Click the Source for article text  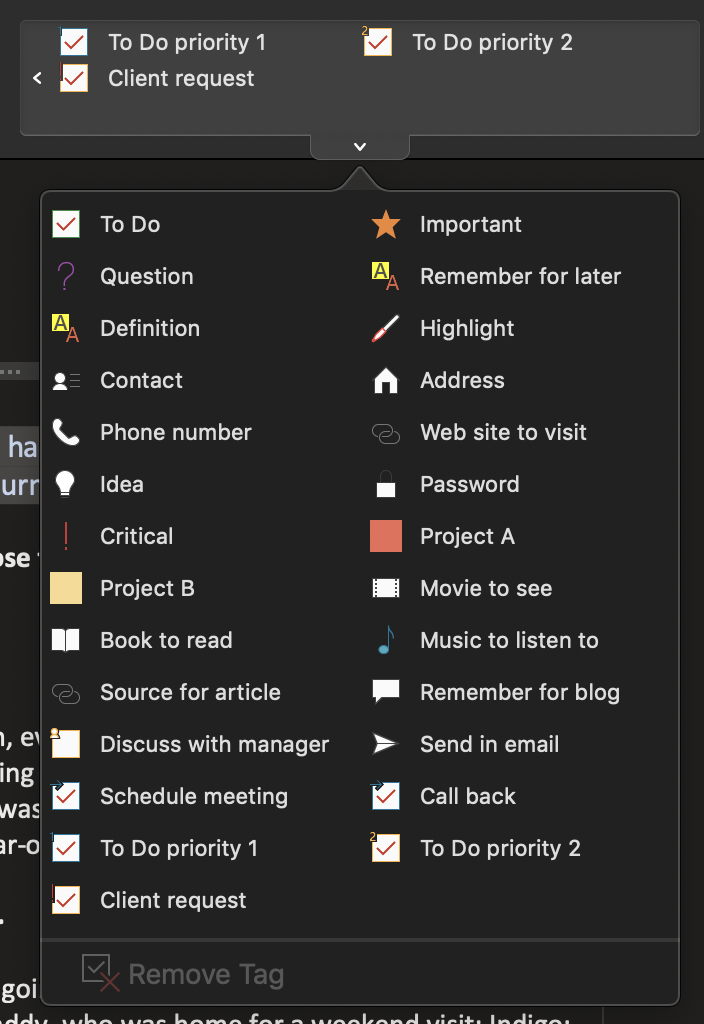(x=191, y=692)
